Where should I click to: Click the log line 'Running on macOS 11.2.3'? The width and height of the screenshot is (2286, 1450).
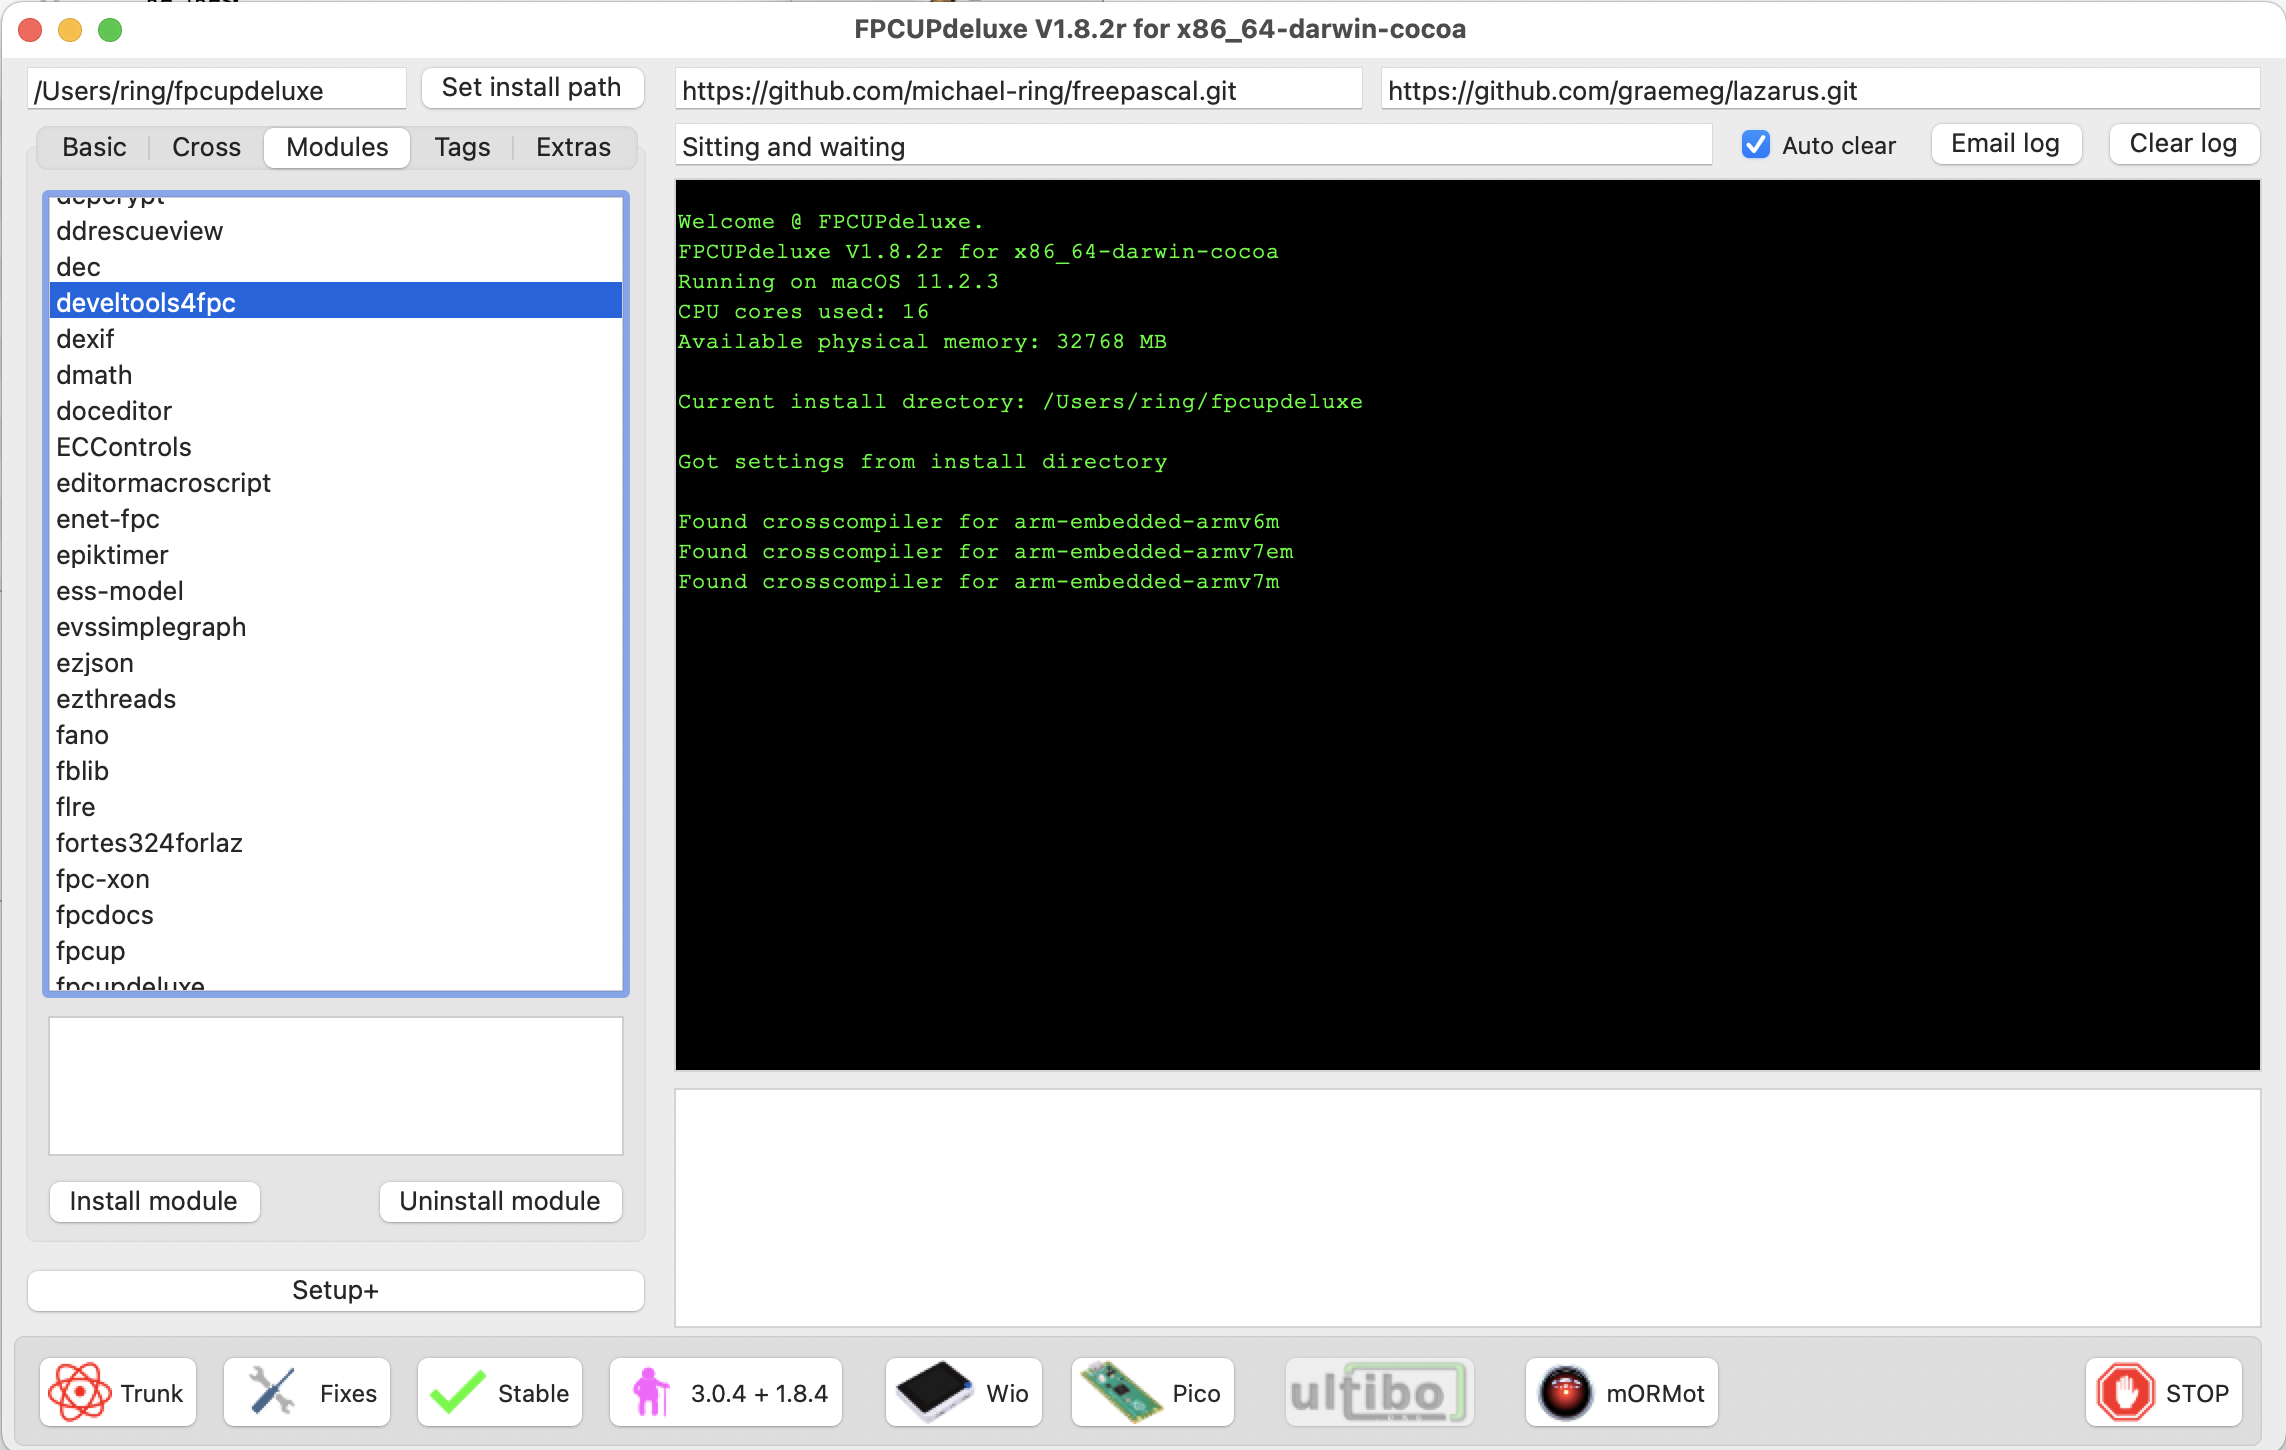838,281
